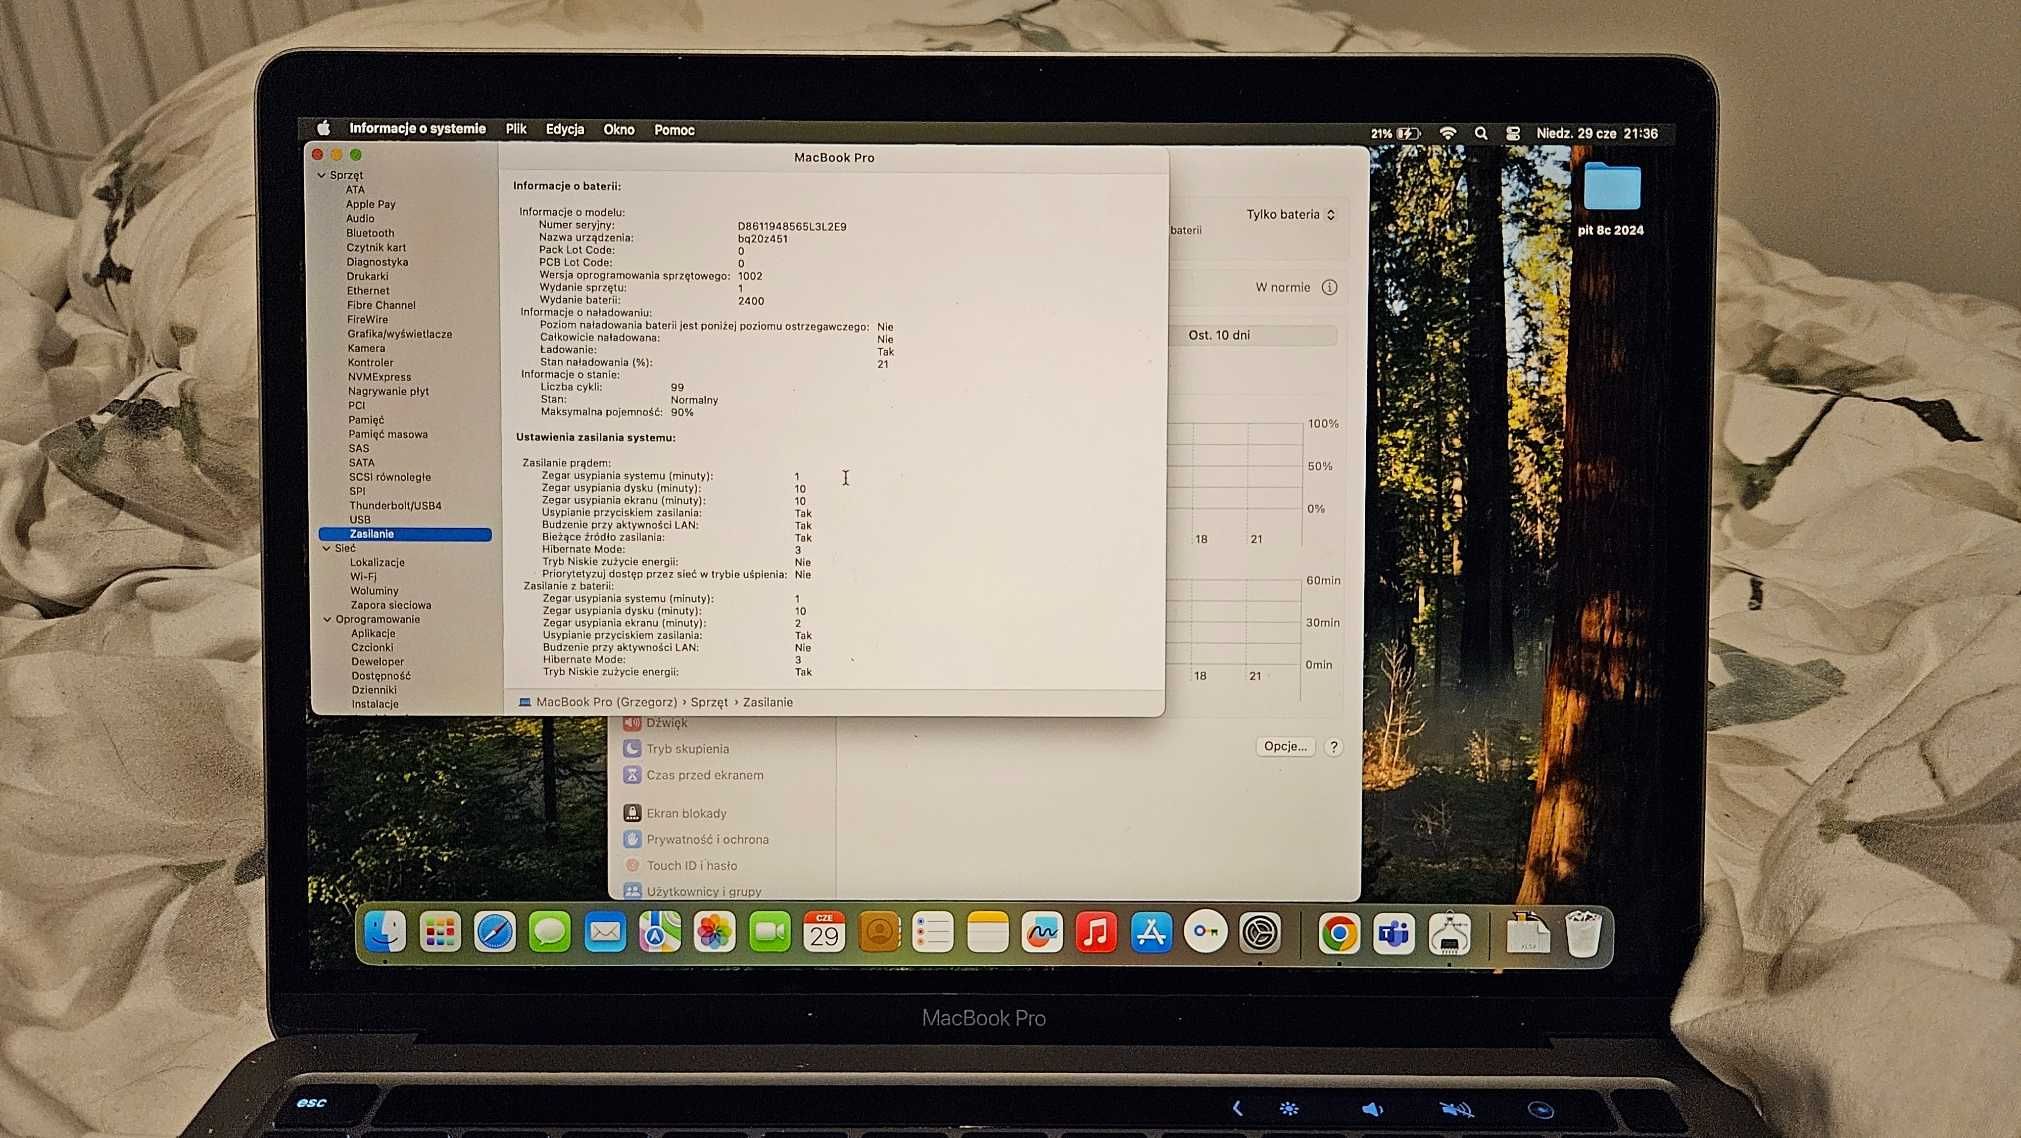Open Control Center in menu bar
Screen dimensions: 2021x1138
point(1513,133)
